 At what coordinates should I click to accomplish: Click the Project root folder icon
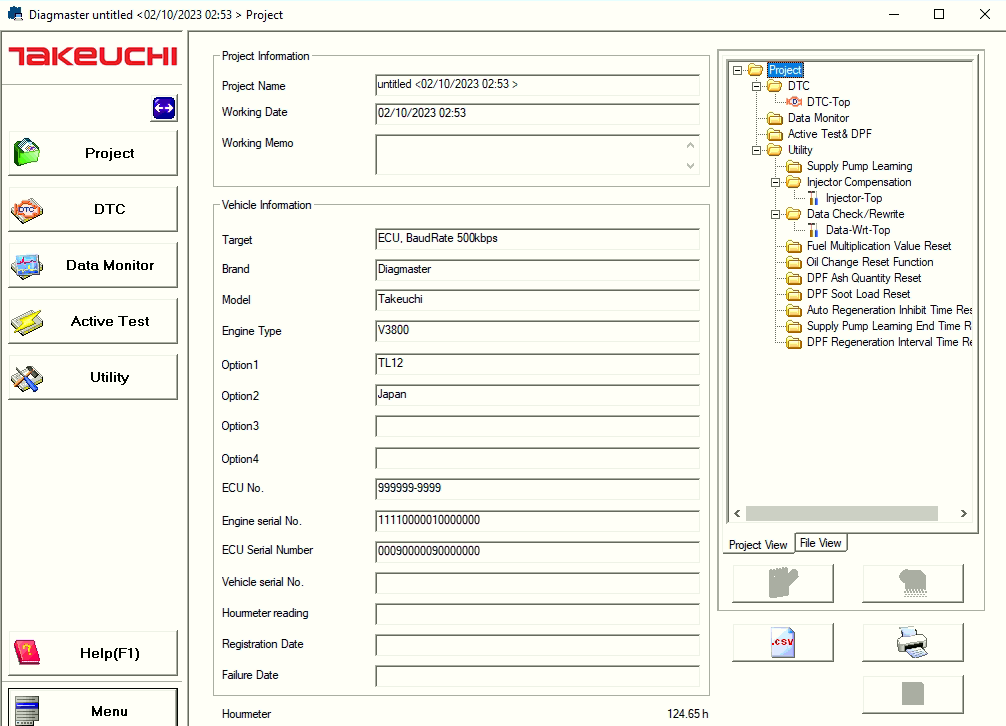click(756, 70)
